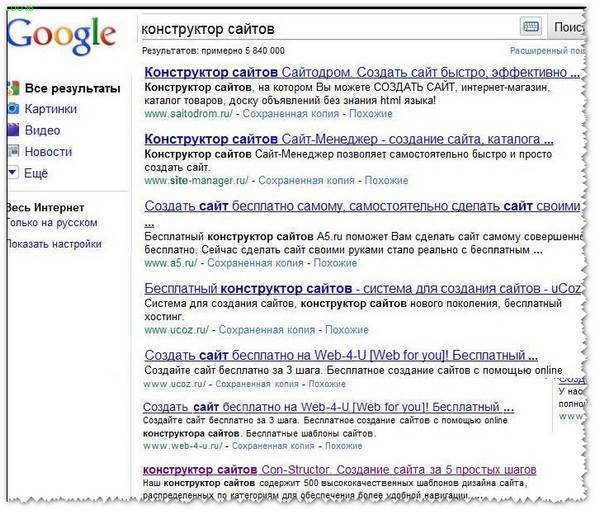The width and height of the screenshot is (600, 515).
Task: Click the www.a5.ru/ URL text
Action: (x=171, y=263)
